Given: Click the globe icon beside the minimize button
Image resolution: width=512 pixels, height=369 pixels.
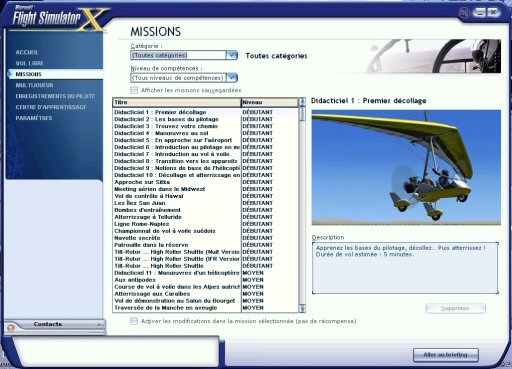Looking at the screenshot, I should click(464, 13).
